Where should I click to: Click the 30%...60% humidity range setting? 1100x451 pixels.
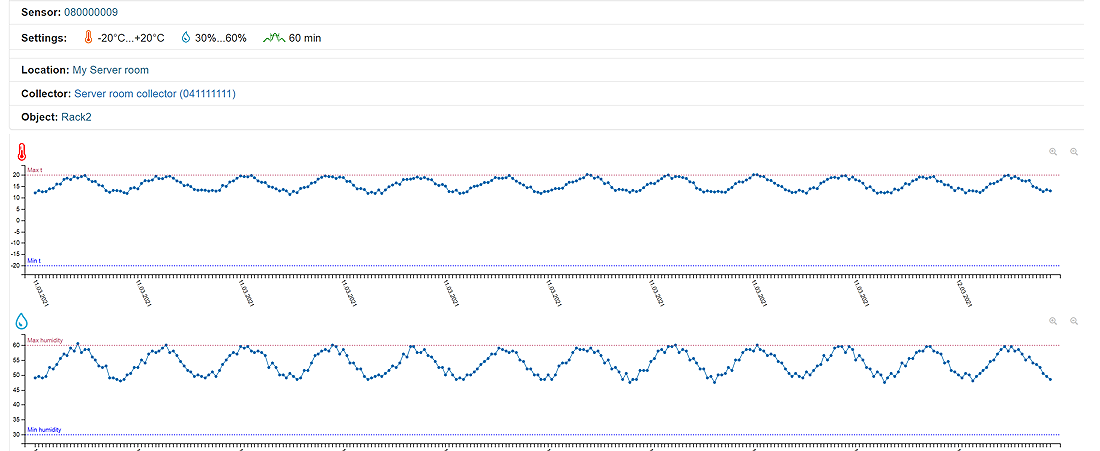[x=221, y=38]
